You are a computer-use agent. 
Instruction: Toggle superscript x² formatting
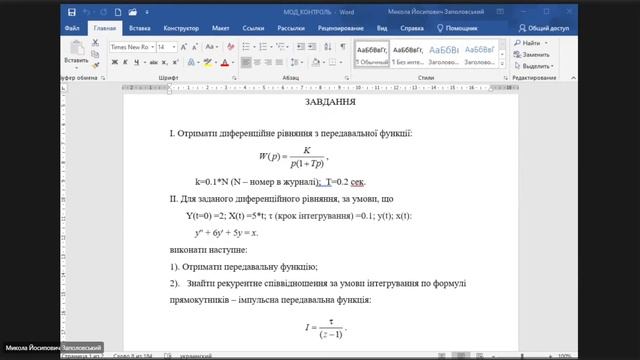[x=176, y=62]
